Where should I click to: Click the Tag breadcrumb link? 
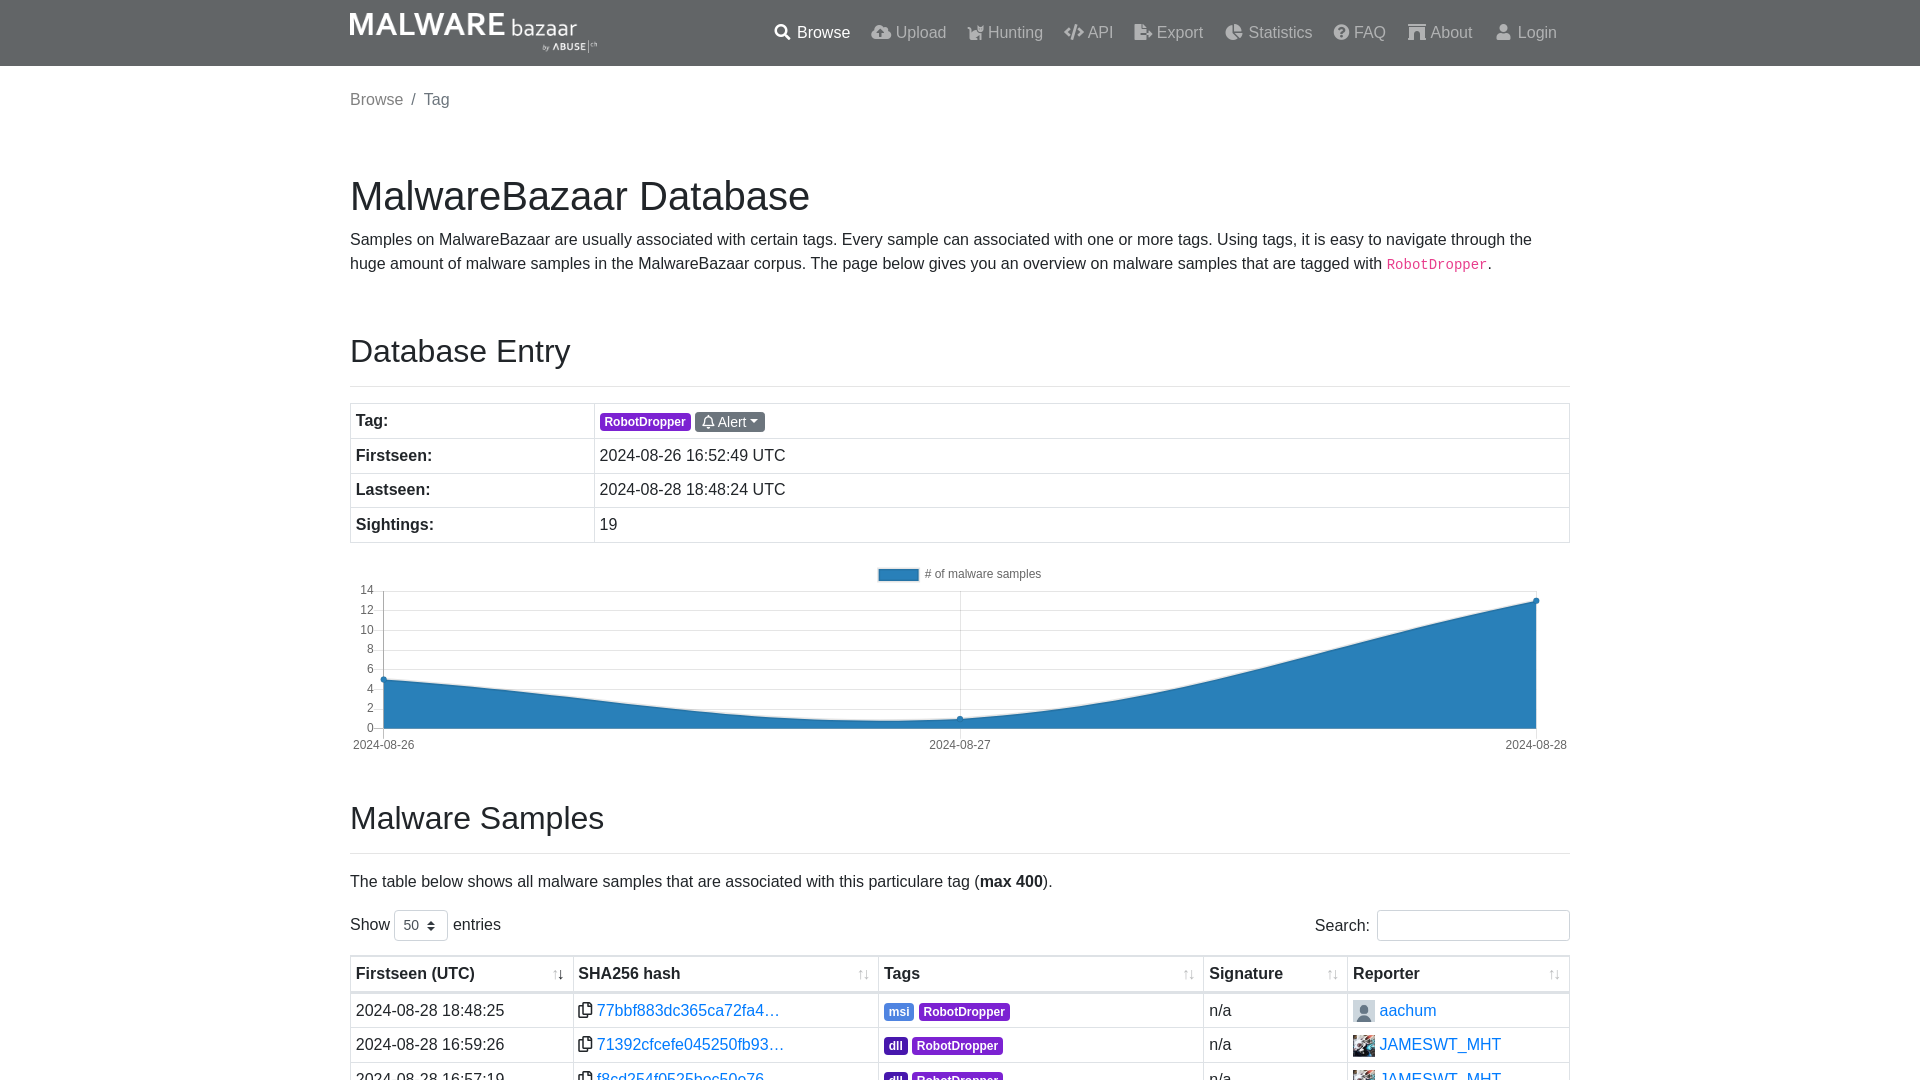[436, 100]
